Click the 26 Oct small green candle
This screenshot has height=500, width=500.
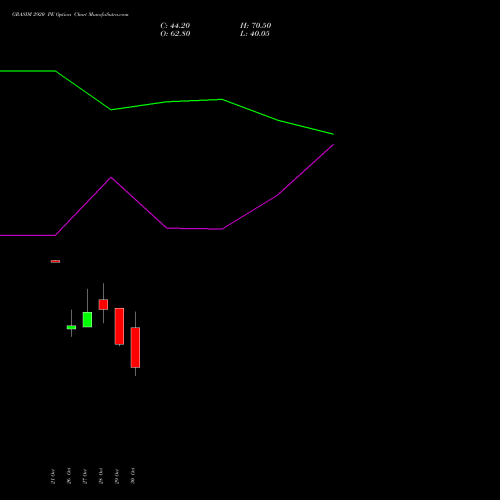(x=71, y=327)
